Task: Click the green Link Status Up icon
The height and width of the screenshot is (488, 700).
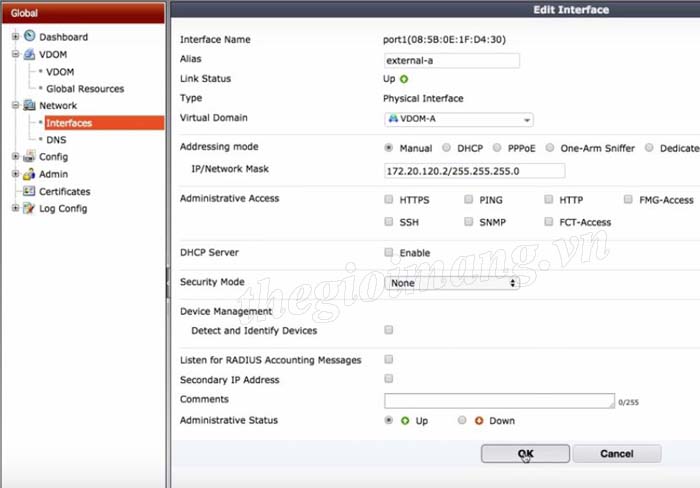Action: pos(404,79)
